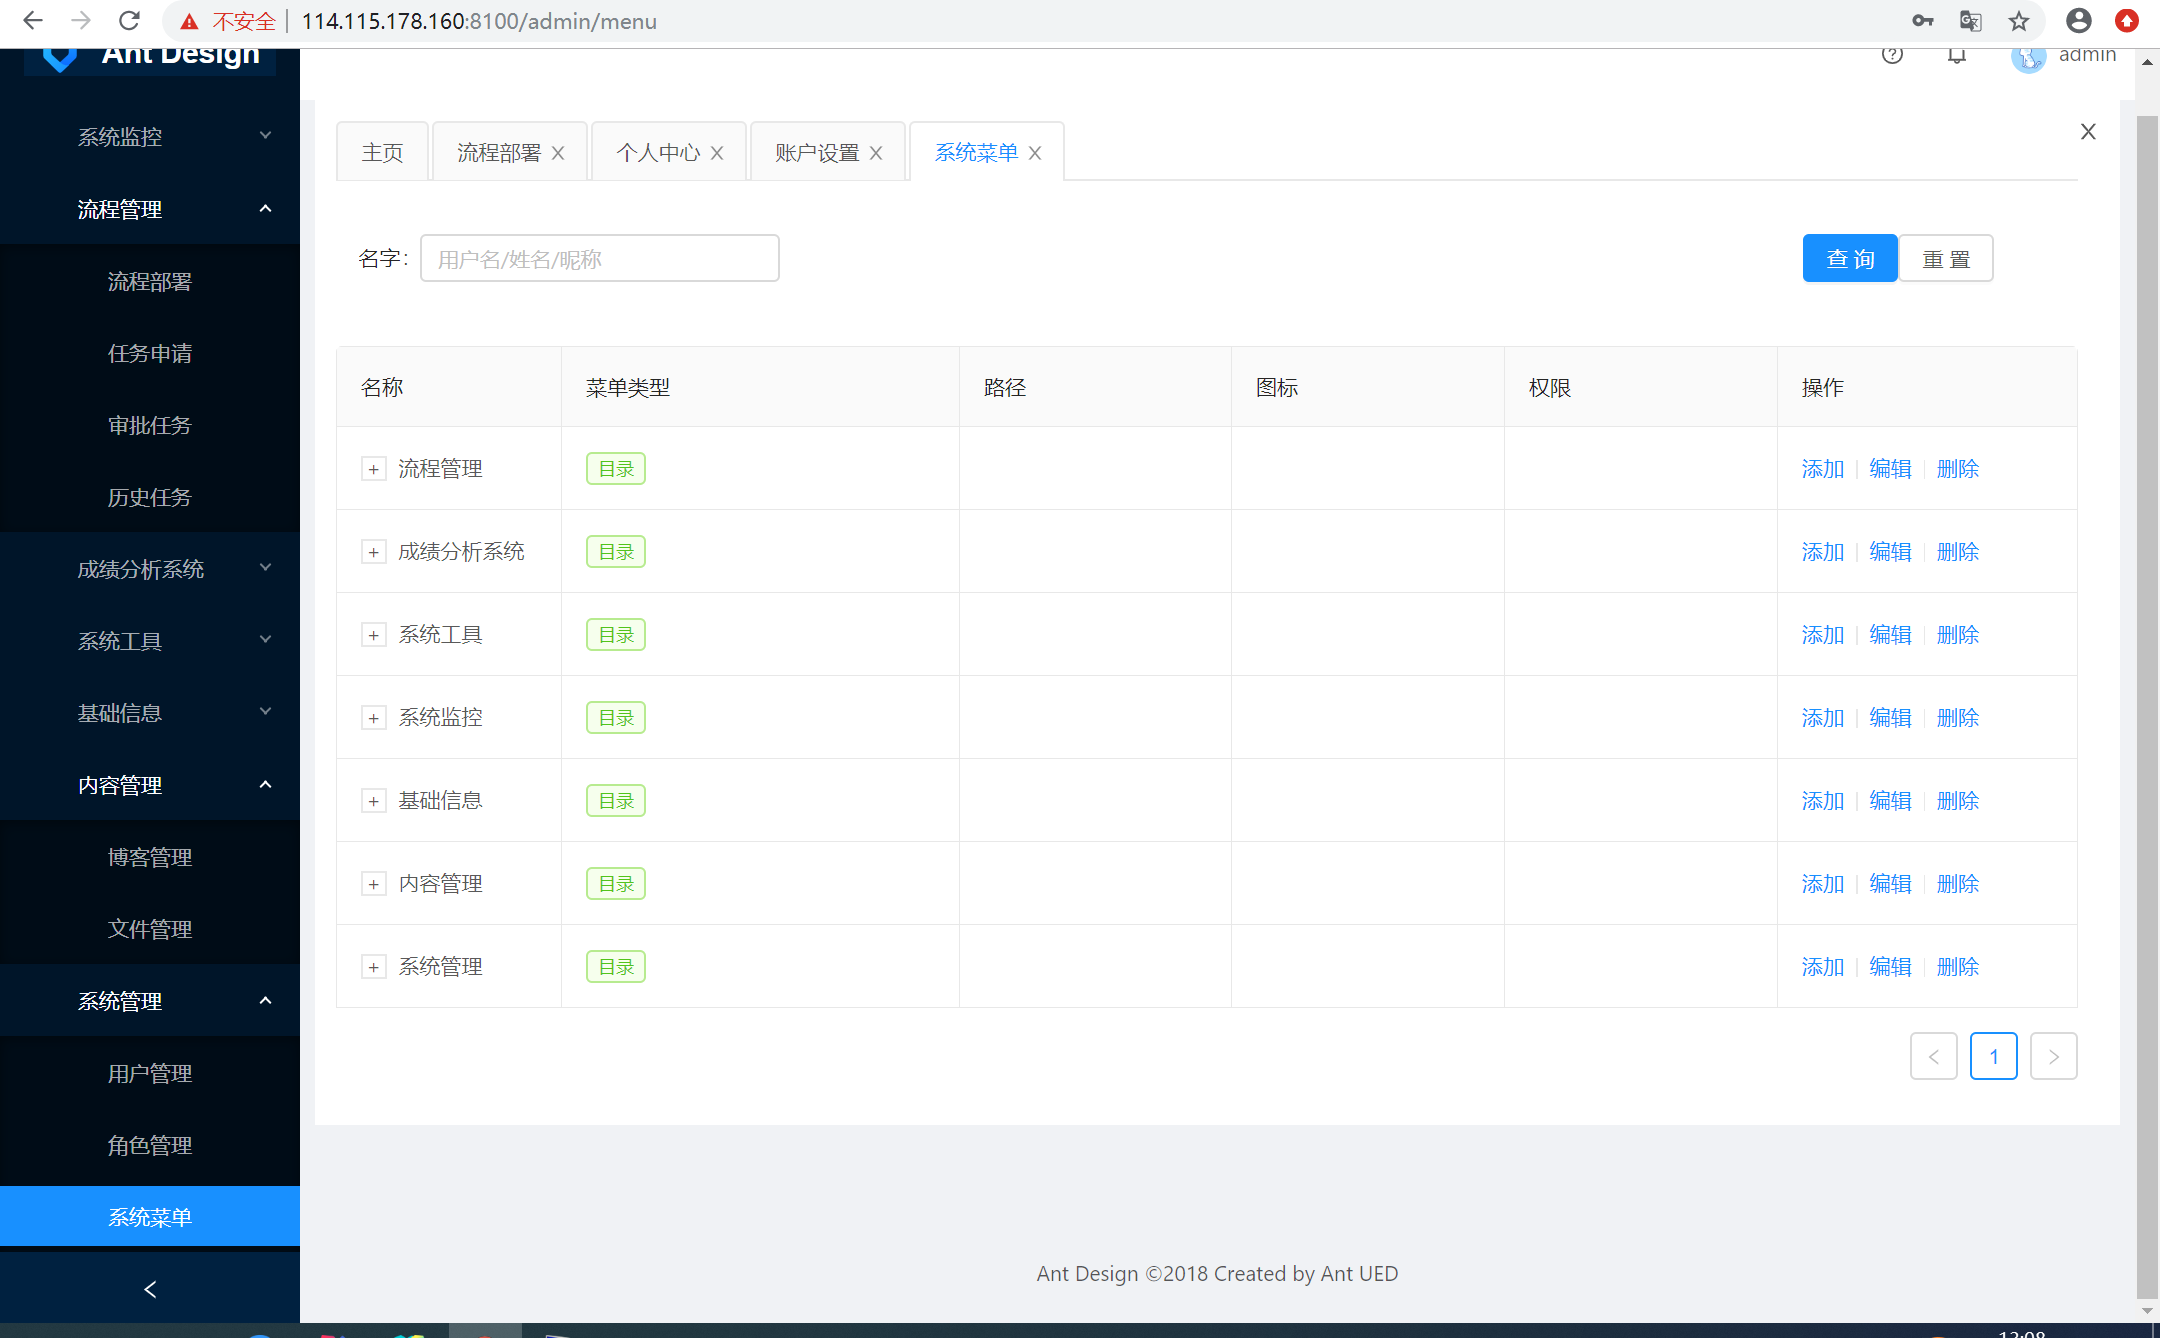Click the browser translate page icon
This screenshot has width=2160, height=1338.
[1970, 21]
